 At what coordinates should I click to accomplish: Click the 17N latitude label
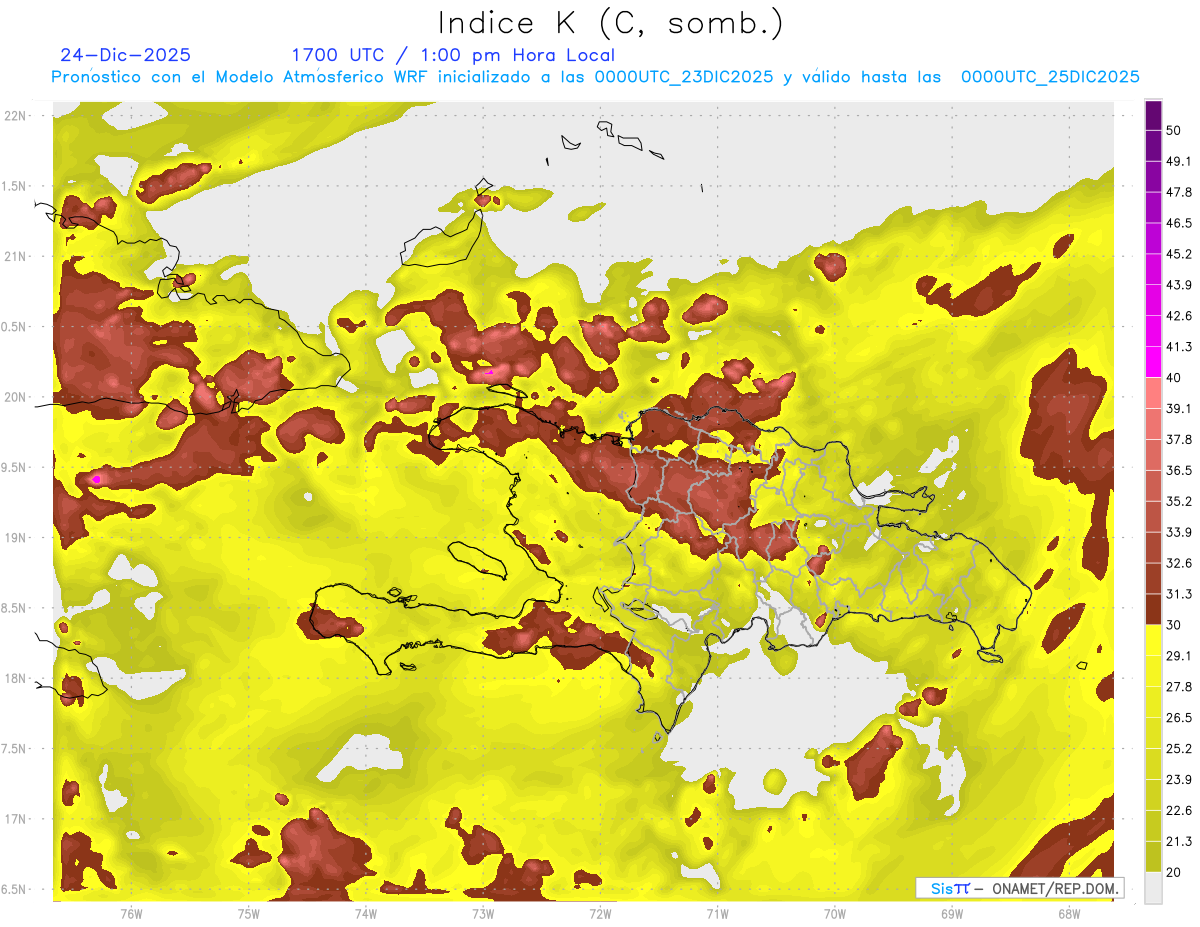tap(16, 820)
